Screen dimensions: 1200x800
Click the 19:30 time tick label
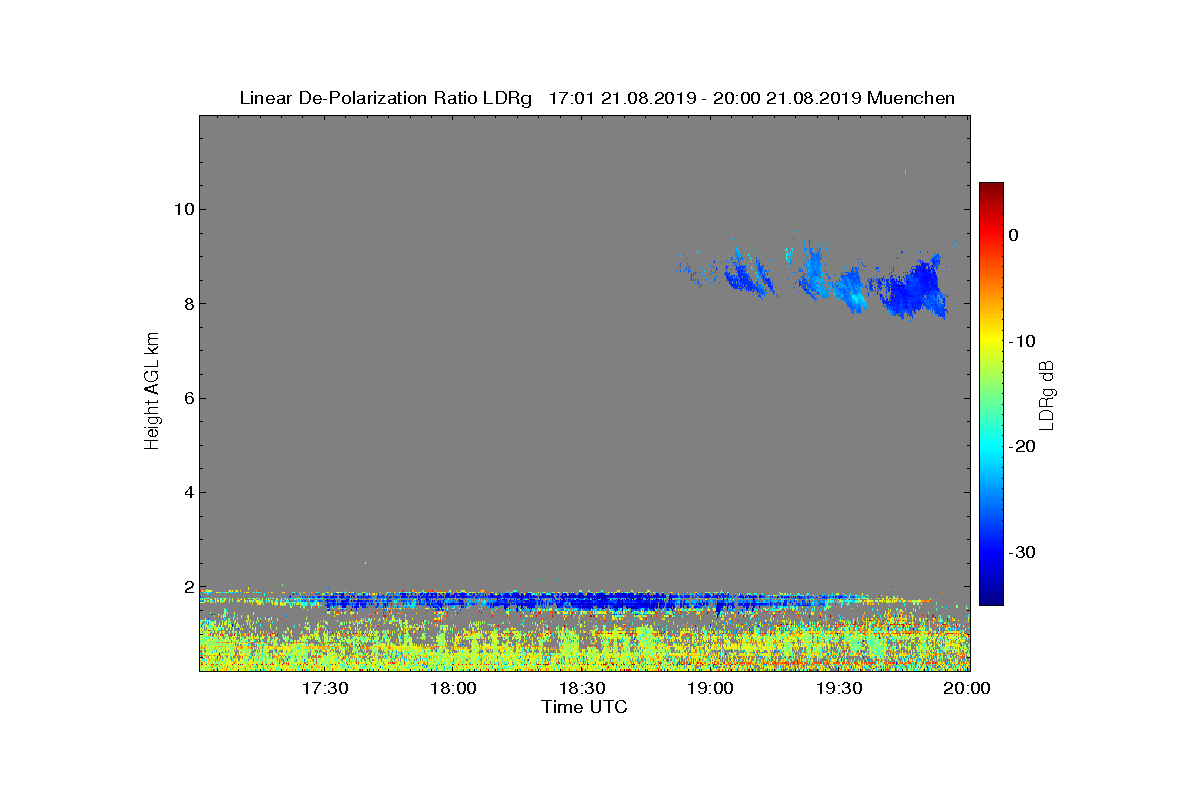[x=841, y=688]
